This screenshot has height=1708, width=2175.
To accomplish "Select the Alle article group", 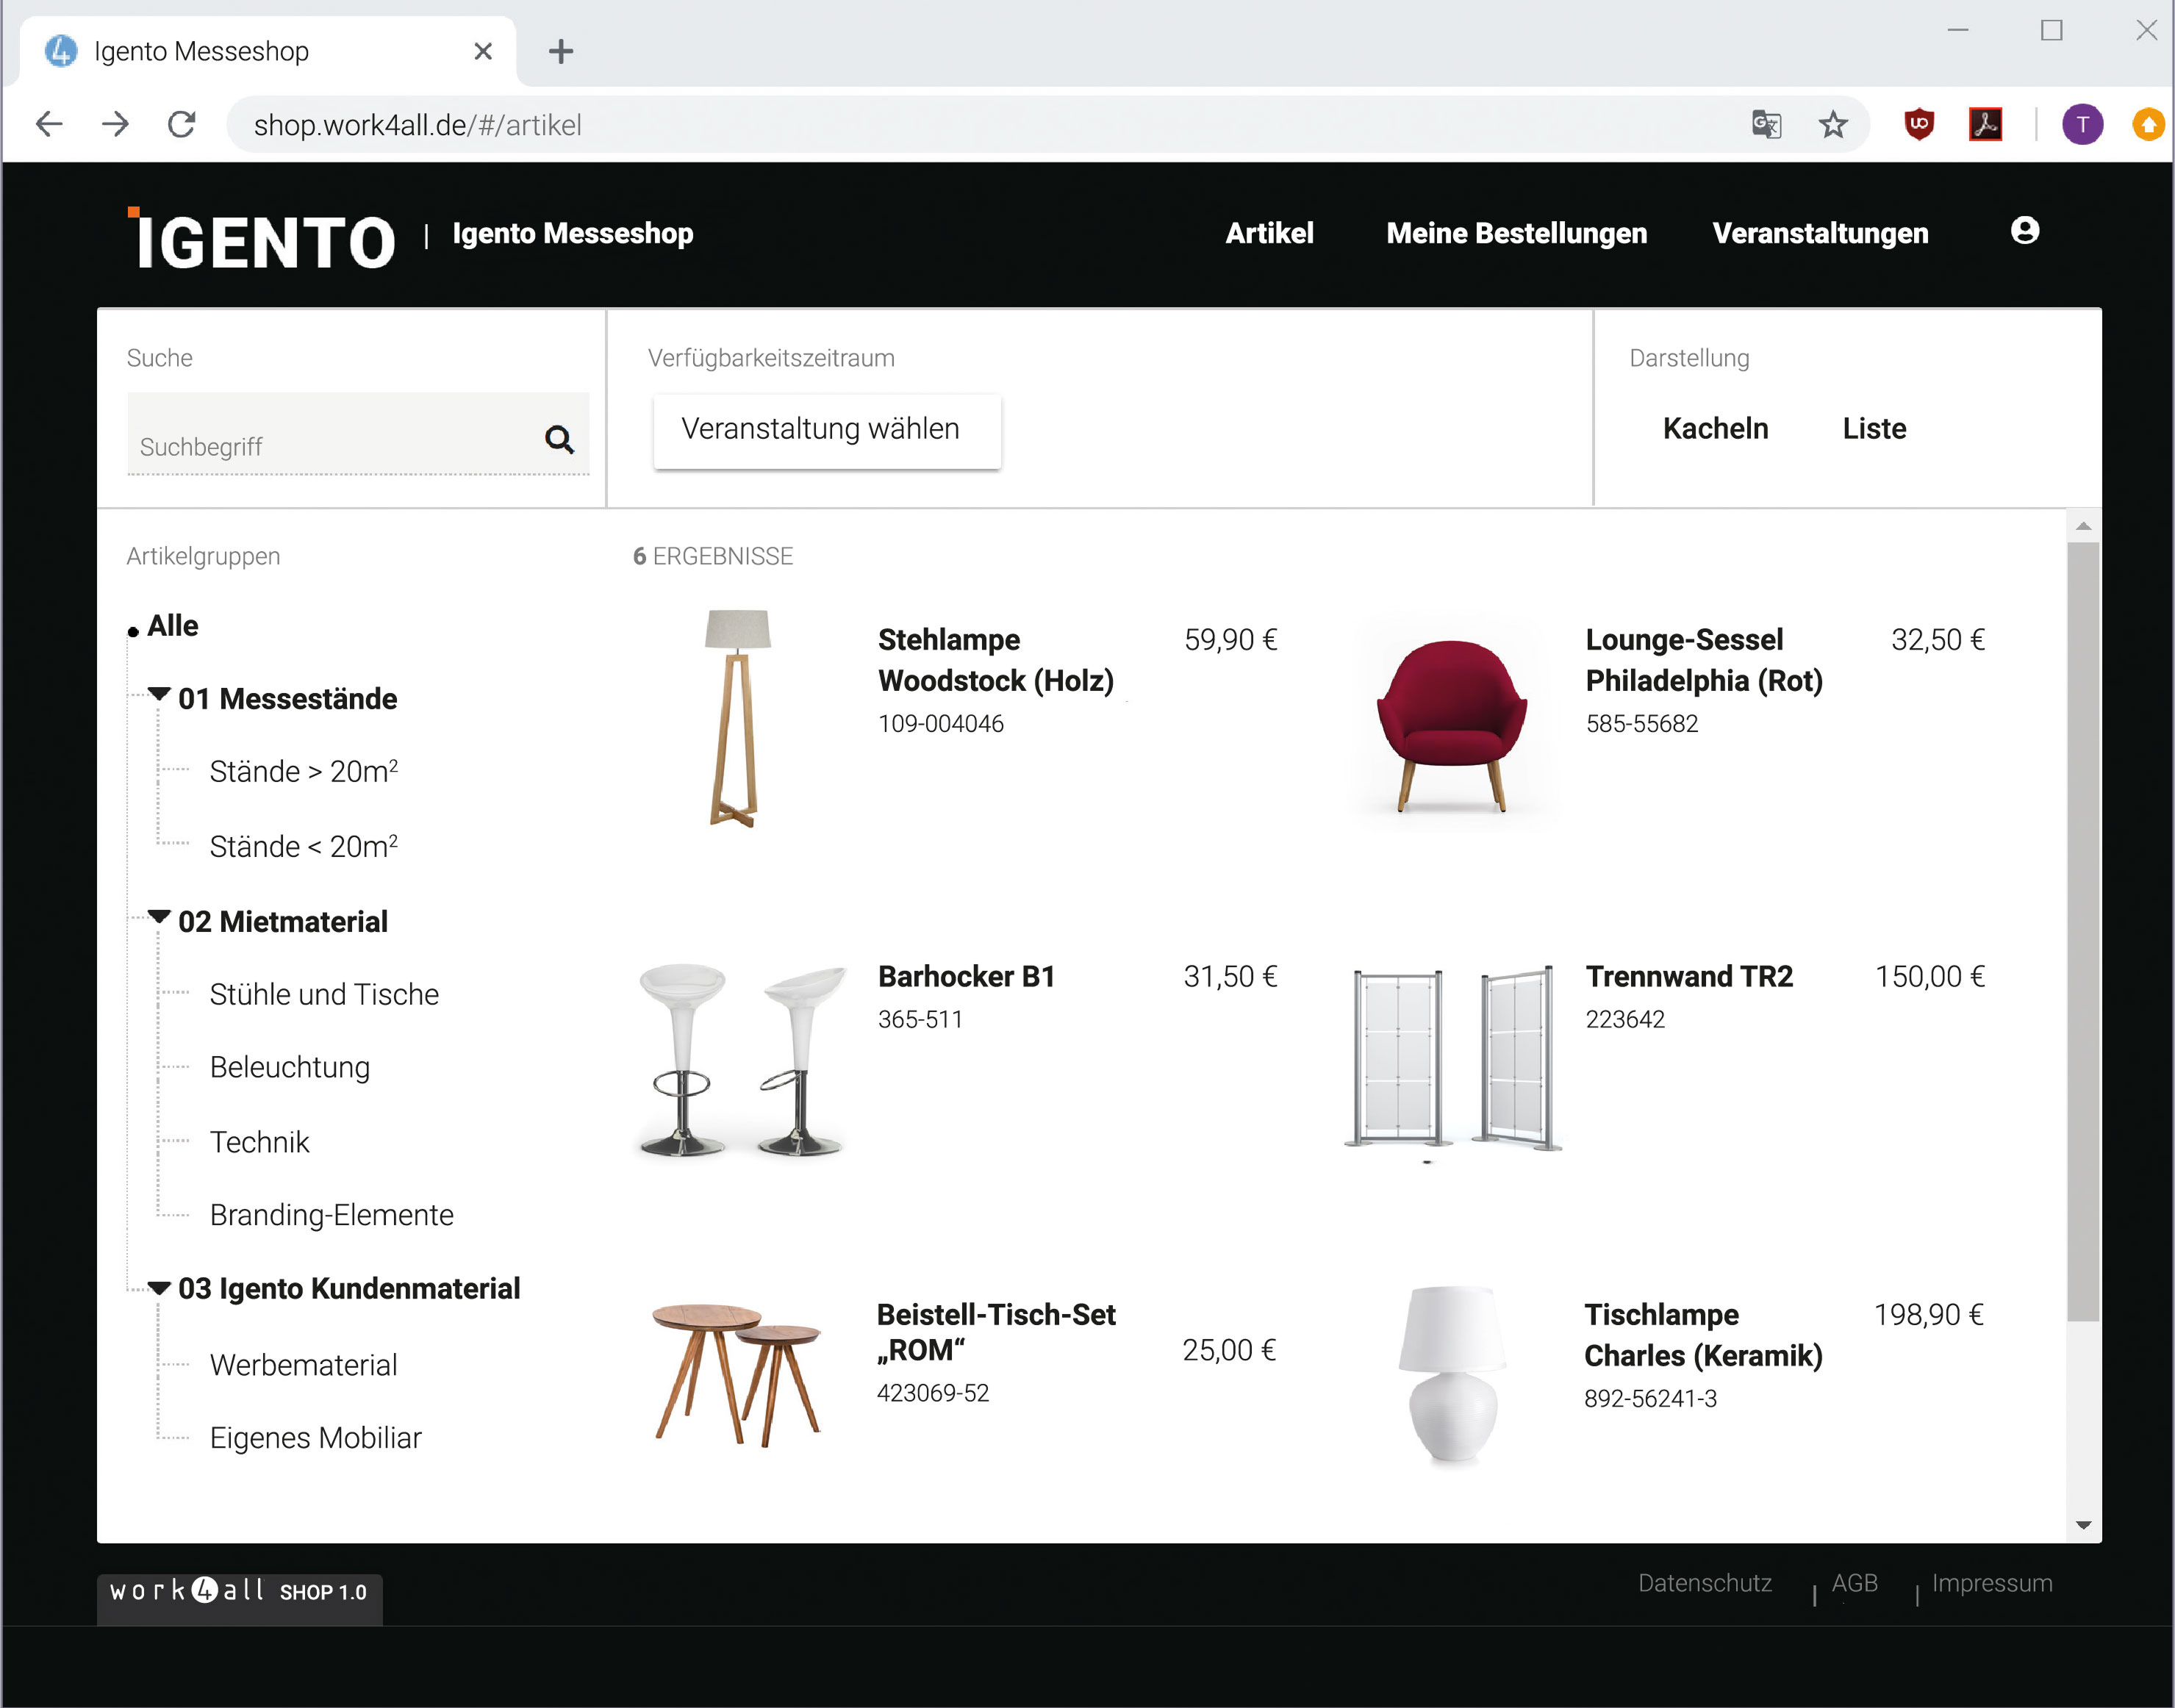I will pos(173,626).
